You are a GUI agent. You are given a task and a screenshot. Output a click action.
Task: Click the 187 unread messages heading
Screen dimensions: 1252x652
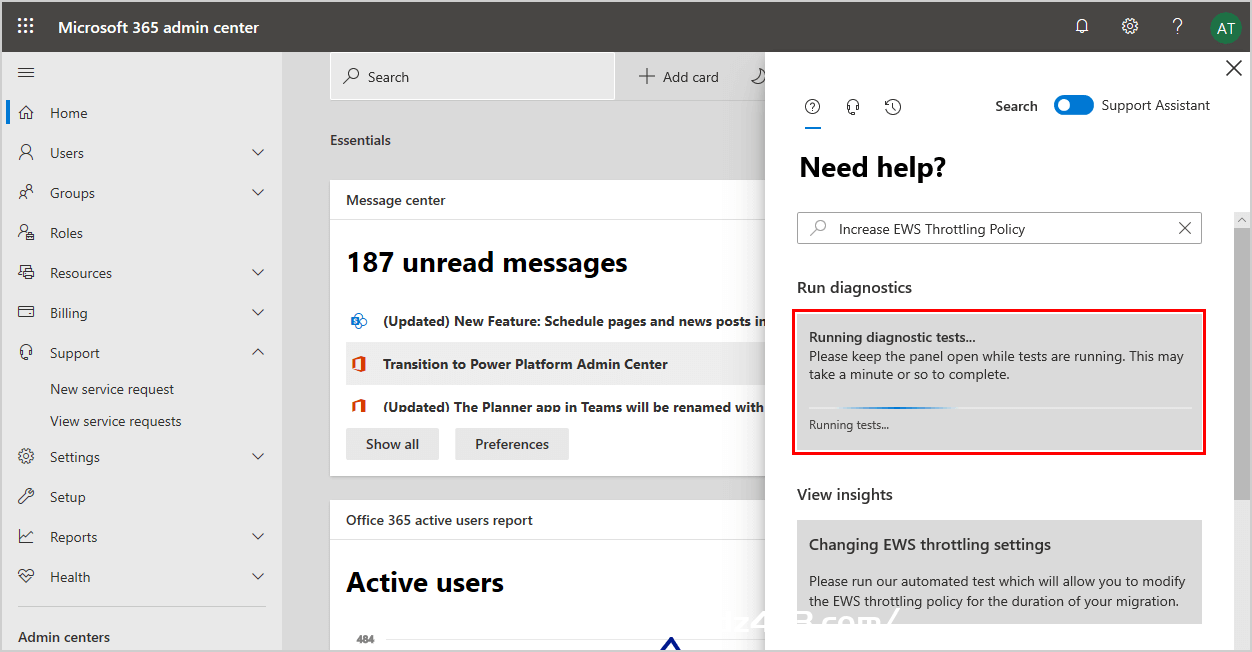pyautogui.click(x=487, y=263)
